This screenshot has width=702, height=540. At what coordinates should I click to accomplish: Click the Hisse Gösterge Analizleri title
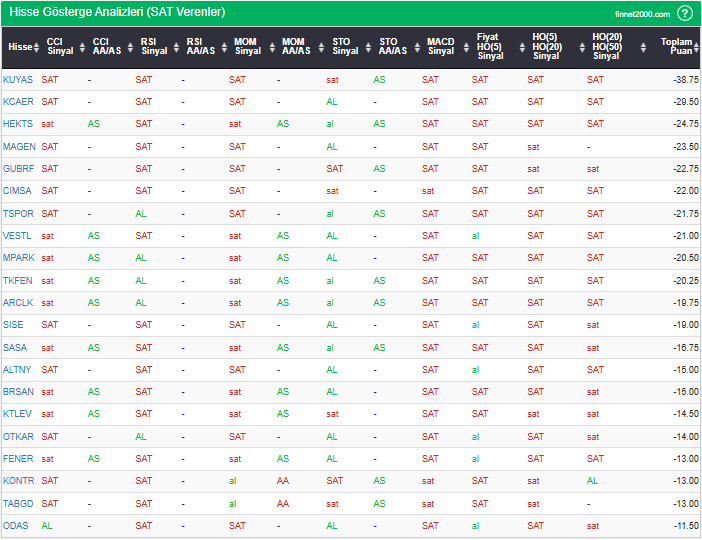pos(117,13)
